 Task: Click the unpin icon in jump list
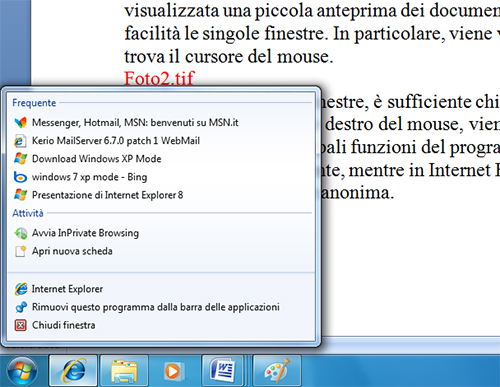(x=21, y=307)
